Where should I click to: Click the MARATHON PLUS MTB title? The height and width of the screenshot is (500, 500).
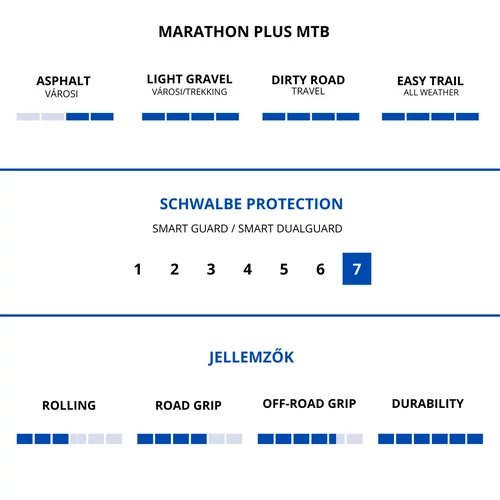tap(244, 32)
